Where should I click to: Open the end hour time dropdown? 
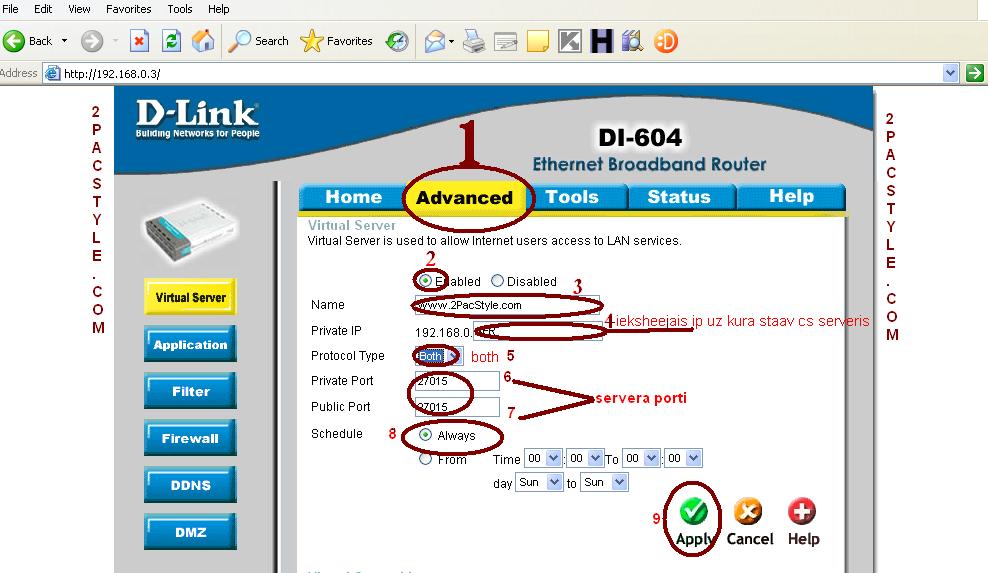click(641, 458)
